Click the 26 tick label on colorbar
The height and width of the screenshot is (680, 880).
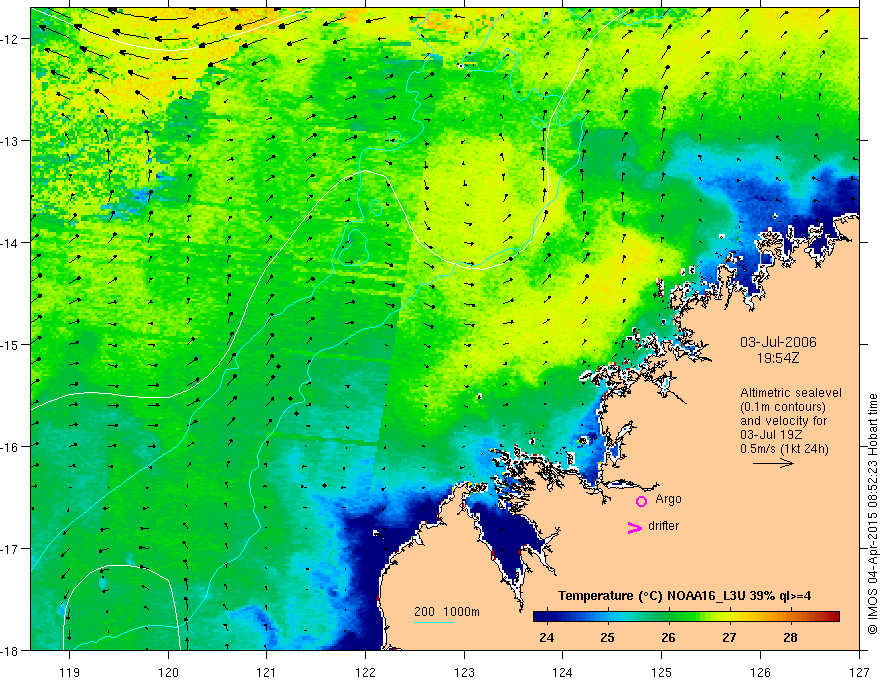pos(668,637)
